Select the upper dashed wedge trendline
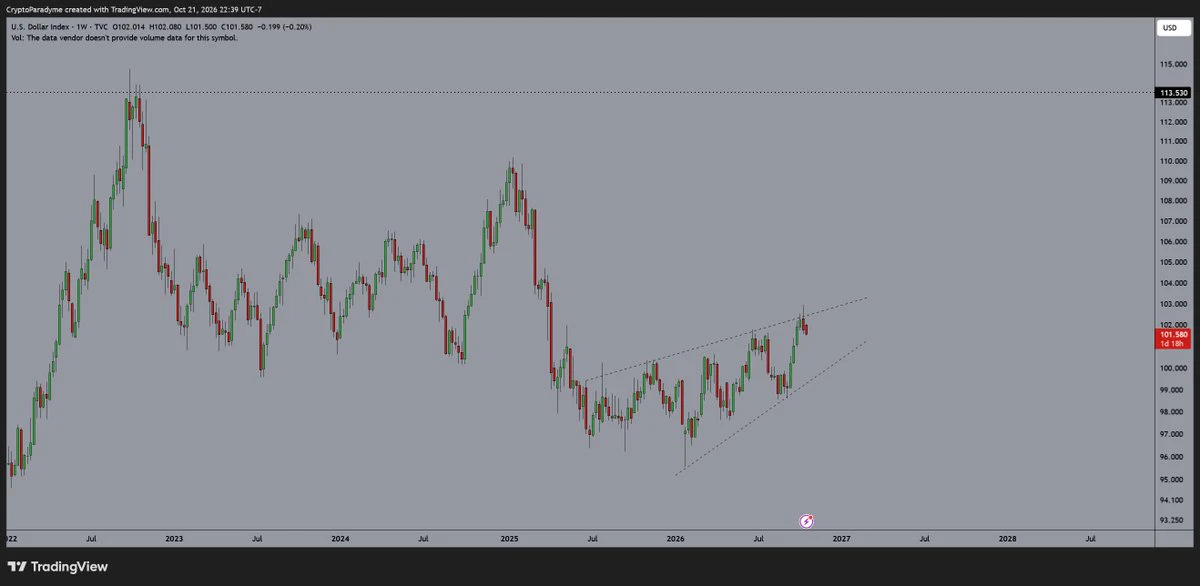Screen dimensions: 1200x586 tap(724, 339)
